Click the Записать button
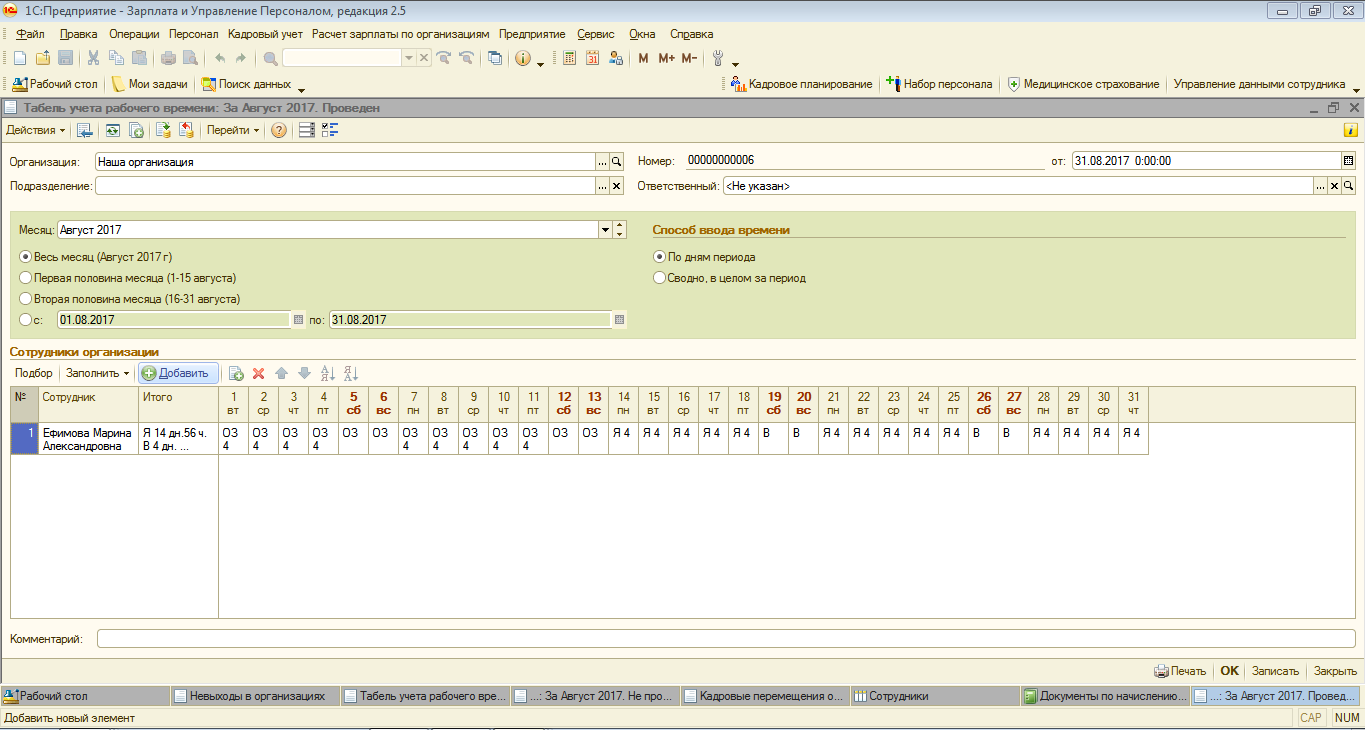This screenshot has width=1365, height=730. 1275,671
